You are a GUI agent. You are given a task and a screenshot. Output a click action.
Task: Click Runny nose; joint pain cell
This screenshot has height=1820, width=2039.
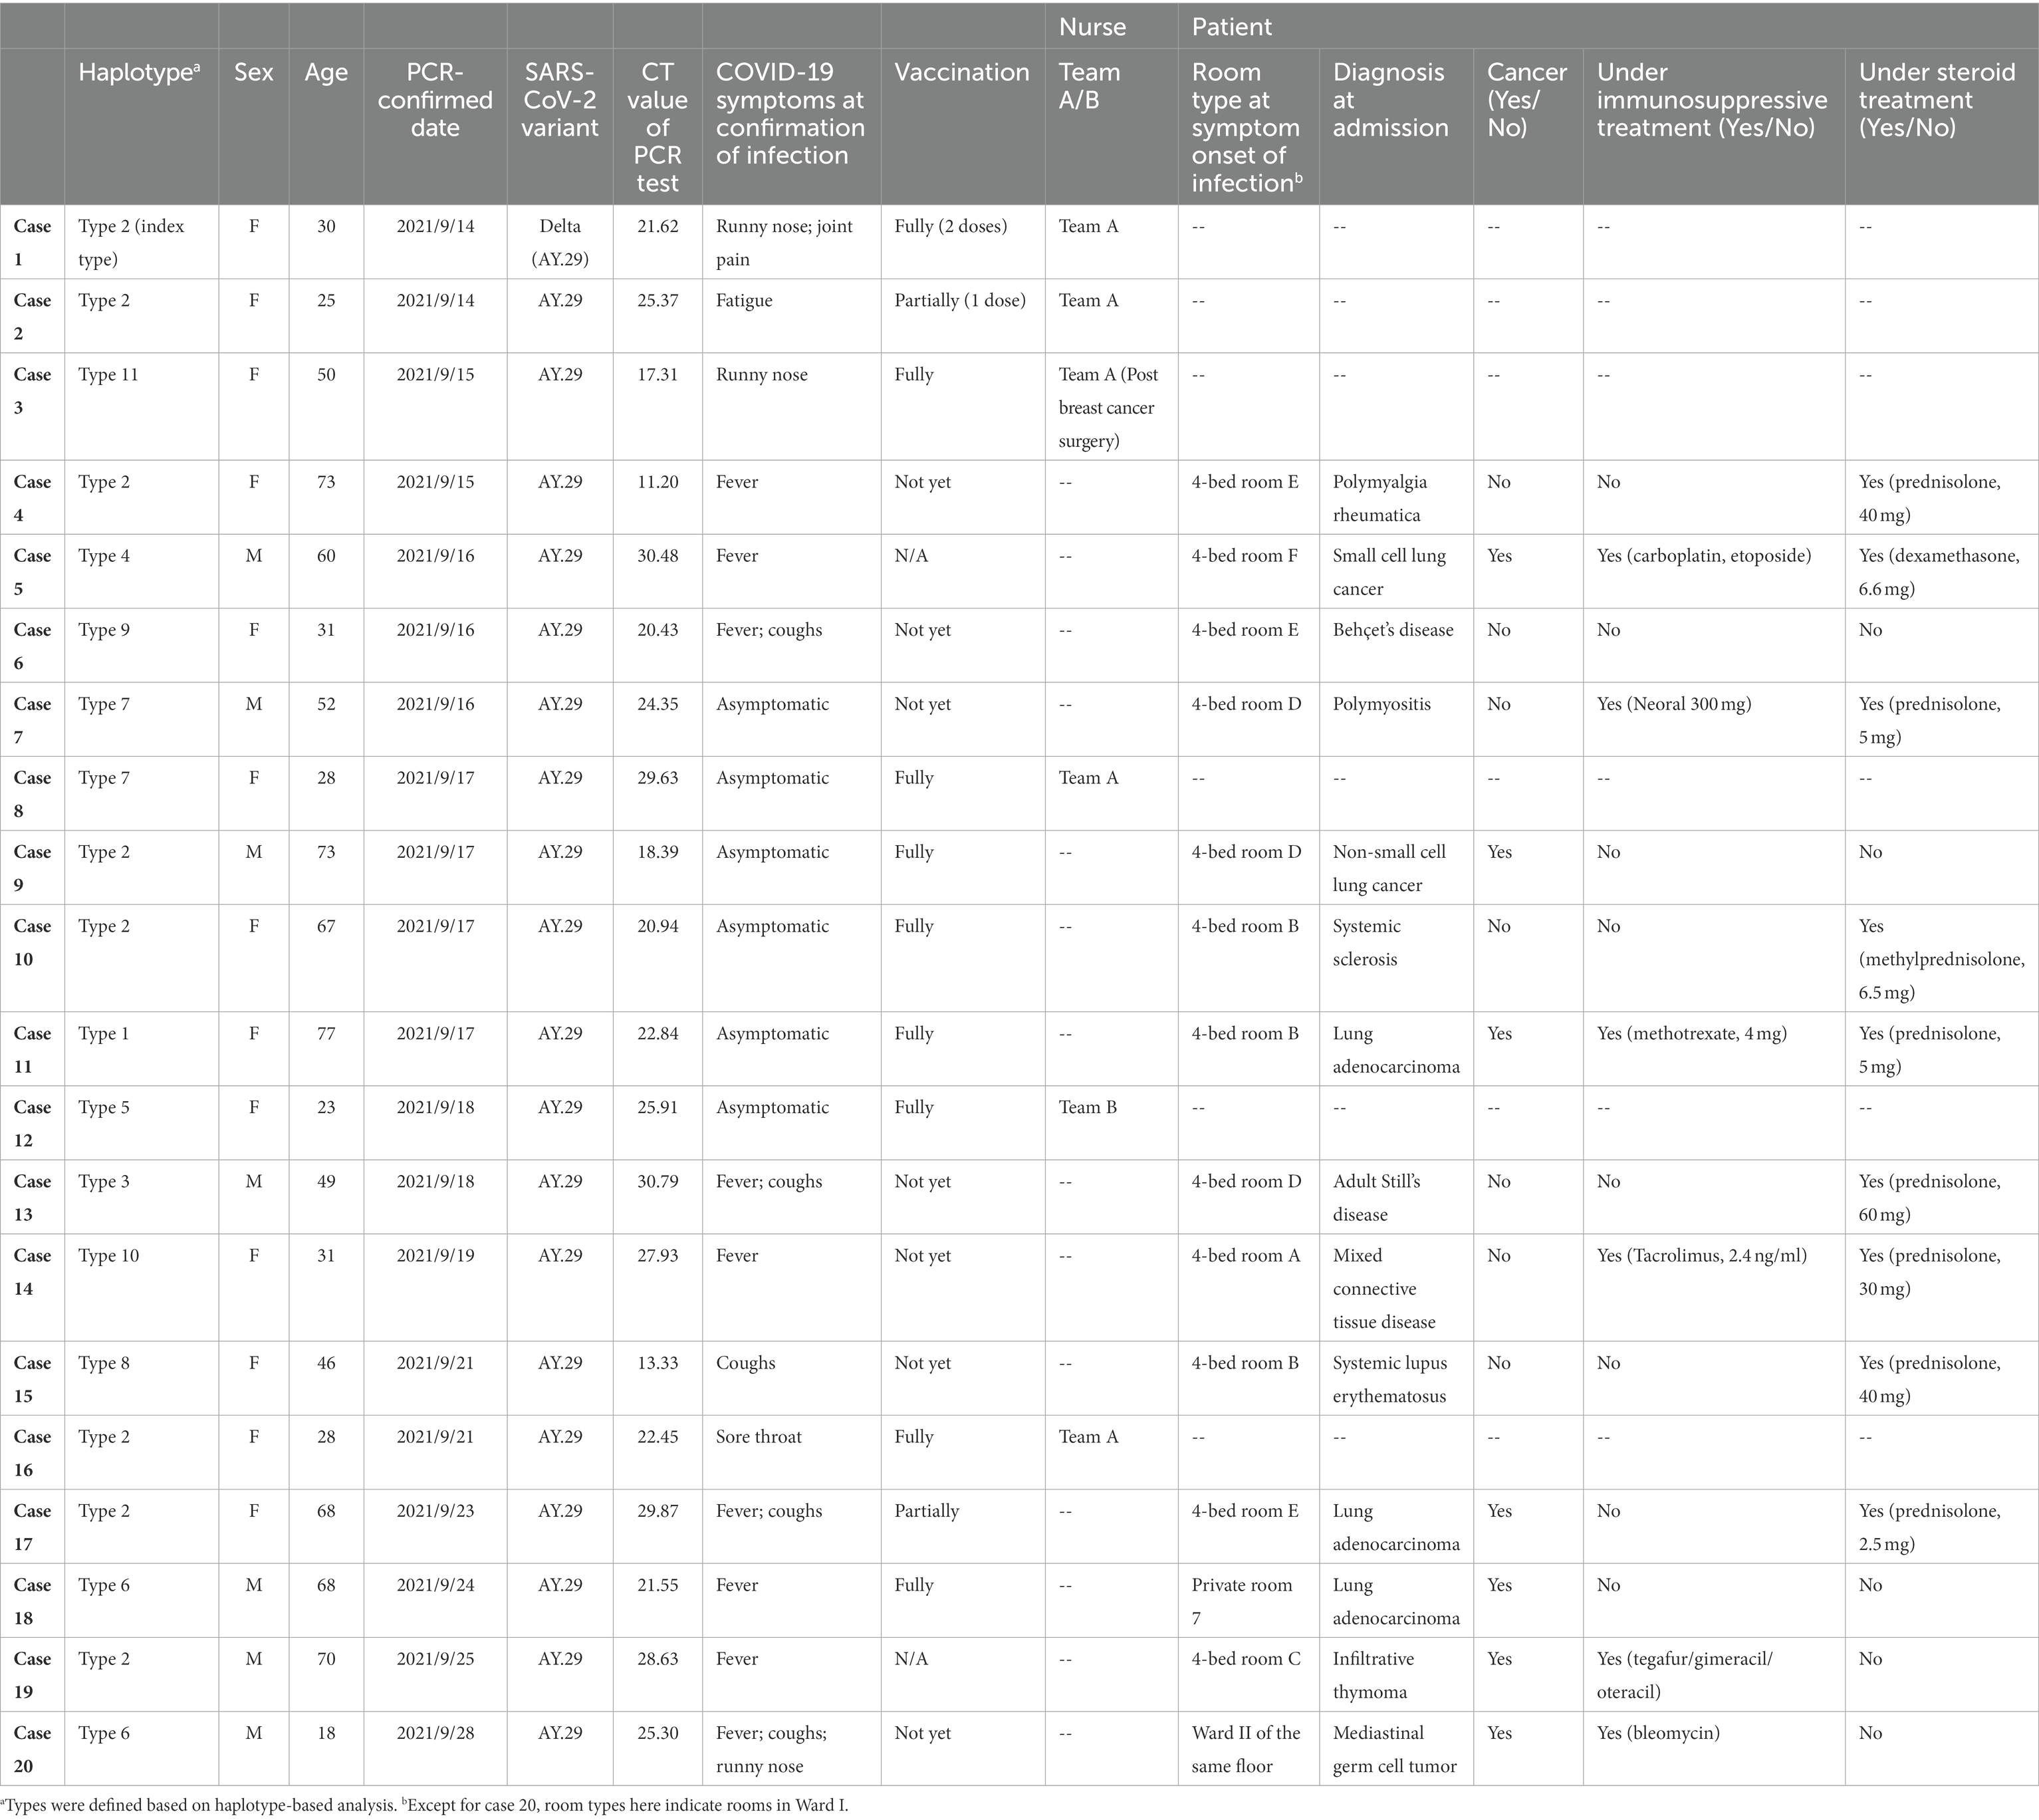(784, 243)
